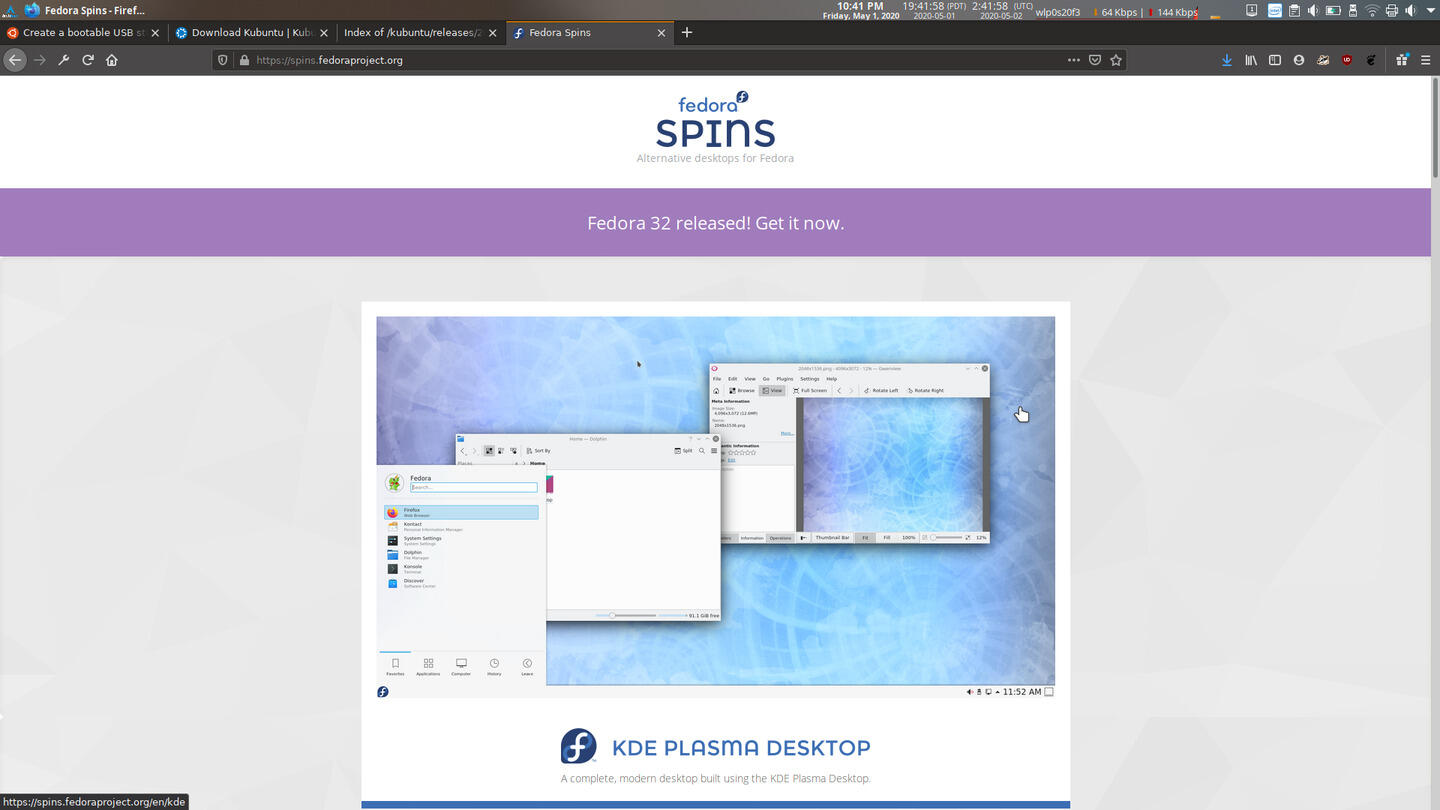Close the Download Kubuntu tab

(x=324, y=33)
